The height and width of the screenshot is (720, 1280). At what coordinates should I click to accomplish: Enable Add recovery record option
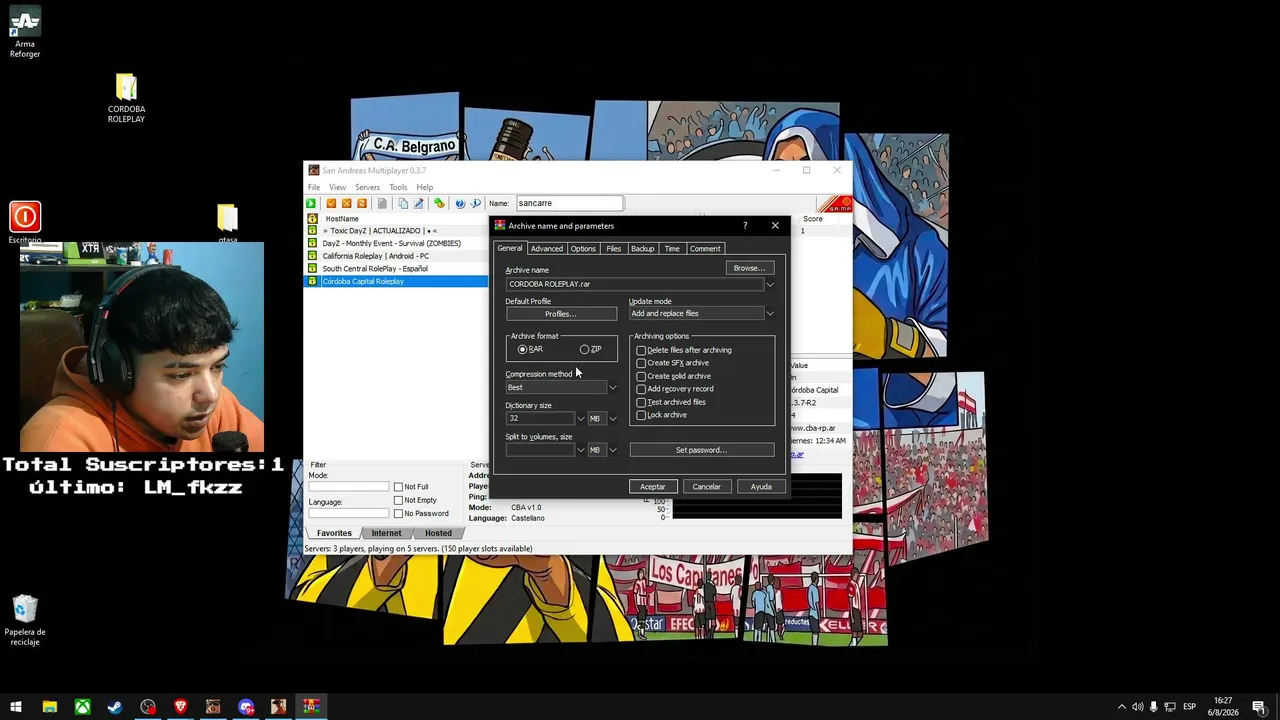click(x=675, y=390)
